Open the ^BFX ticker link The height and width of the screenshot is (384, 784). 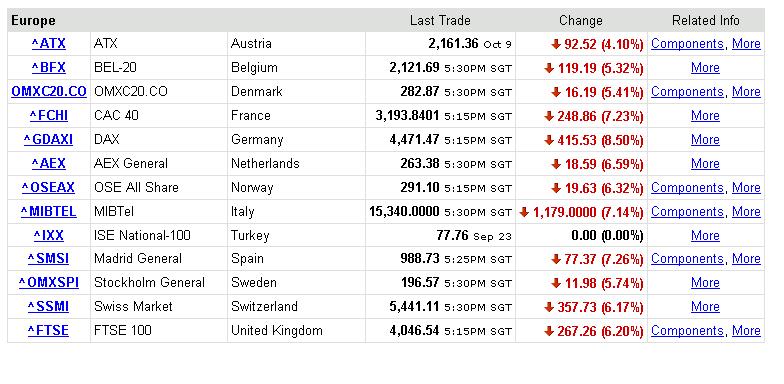pyautogui.click(x=48, y=68)
